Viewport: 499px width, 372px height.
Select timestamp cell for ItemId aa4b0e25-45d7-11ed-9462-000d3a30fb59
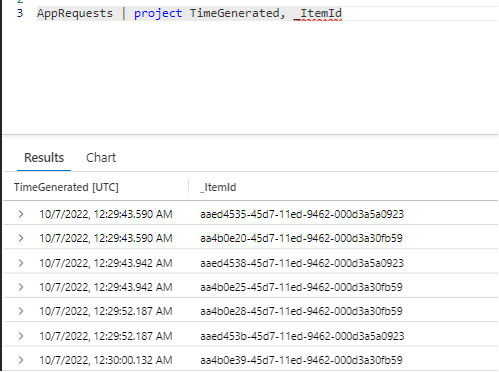(x=106, y=287)
